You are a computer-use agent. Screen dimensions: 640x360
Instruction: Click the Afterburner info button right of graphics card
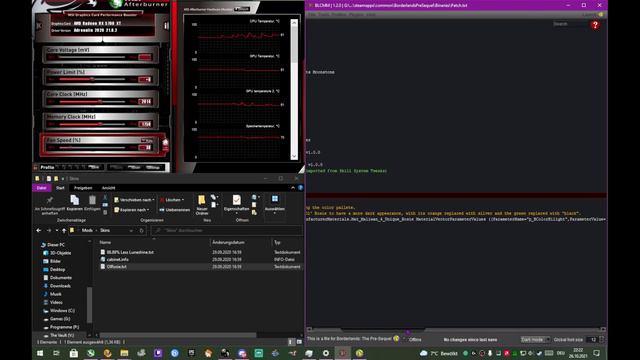coord(166,26)
